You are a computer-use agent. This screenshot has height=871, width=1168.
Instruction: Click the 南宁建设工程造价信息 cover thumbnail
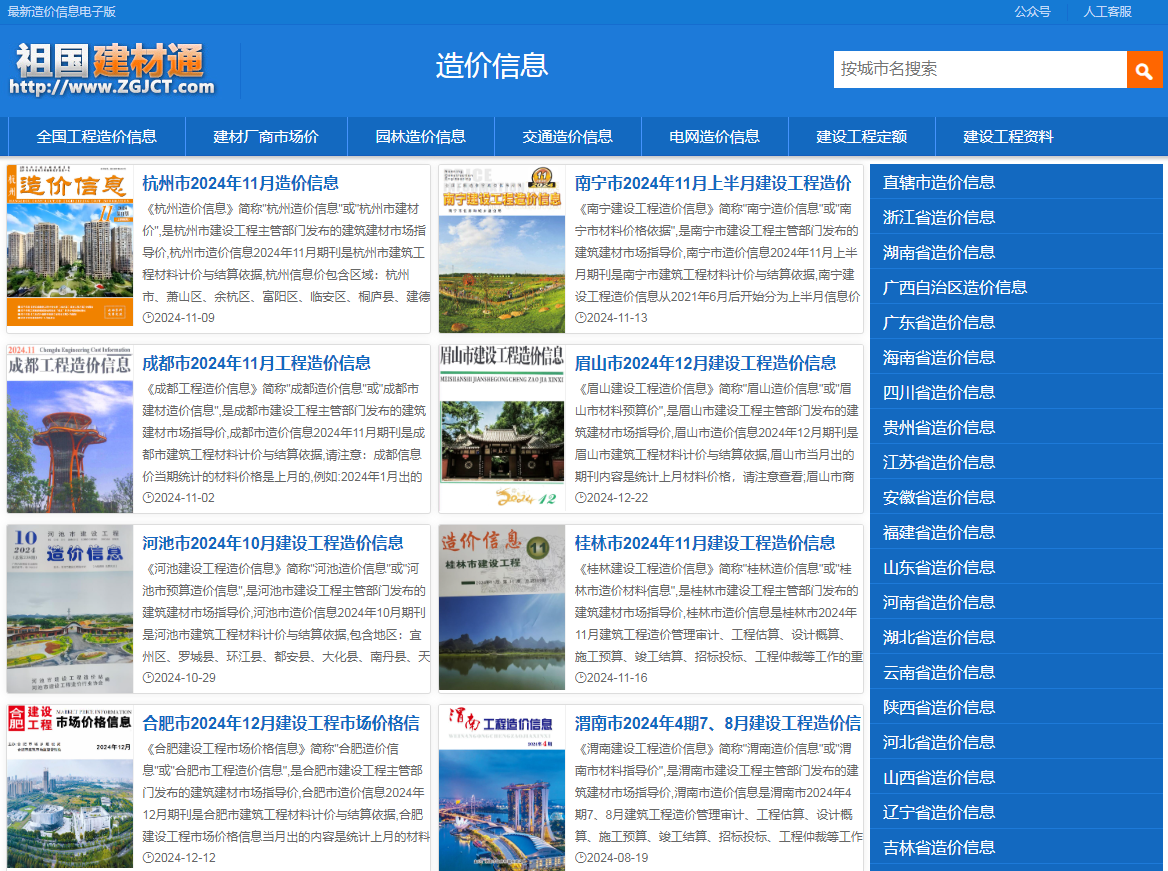click(502, 249)
